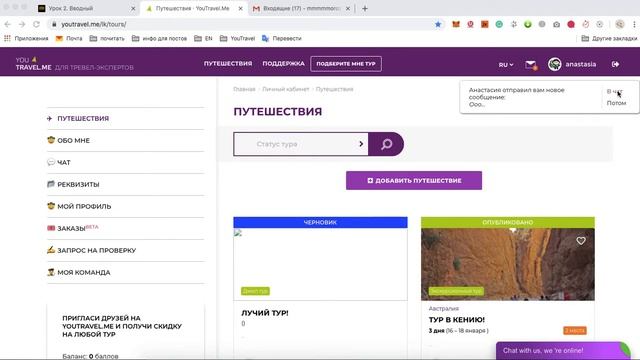The height and width of the screenshot is (360, 640).
Task: Click 'В чат' in the message notification
Action: click(x=614, y=91)
